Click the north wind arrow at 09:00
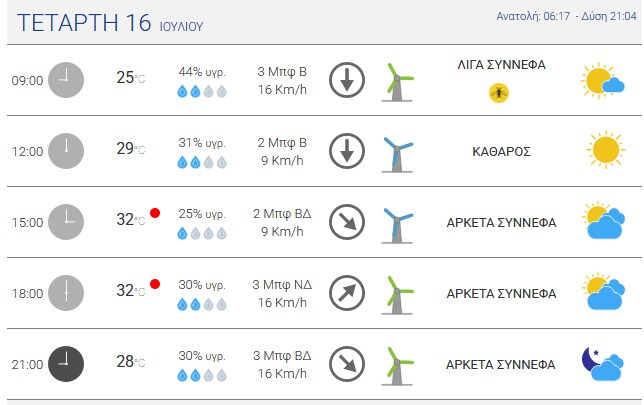Viewport: 644px width, 405px height. coord(347,80)
